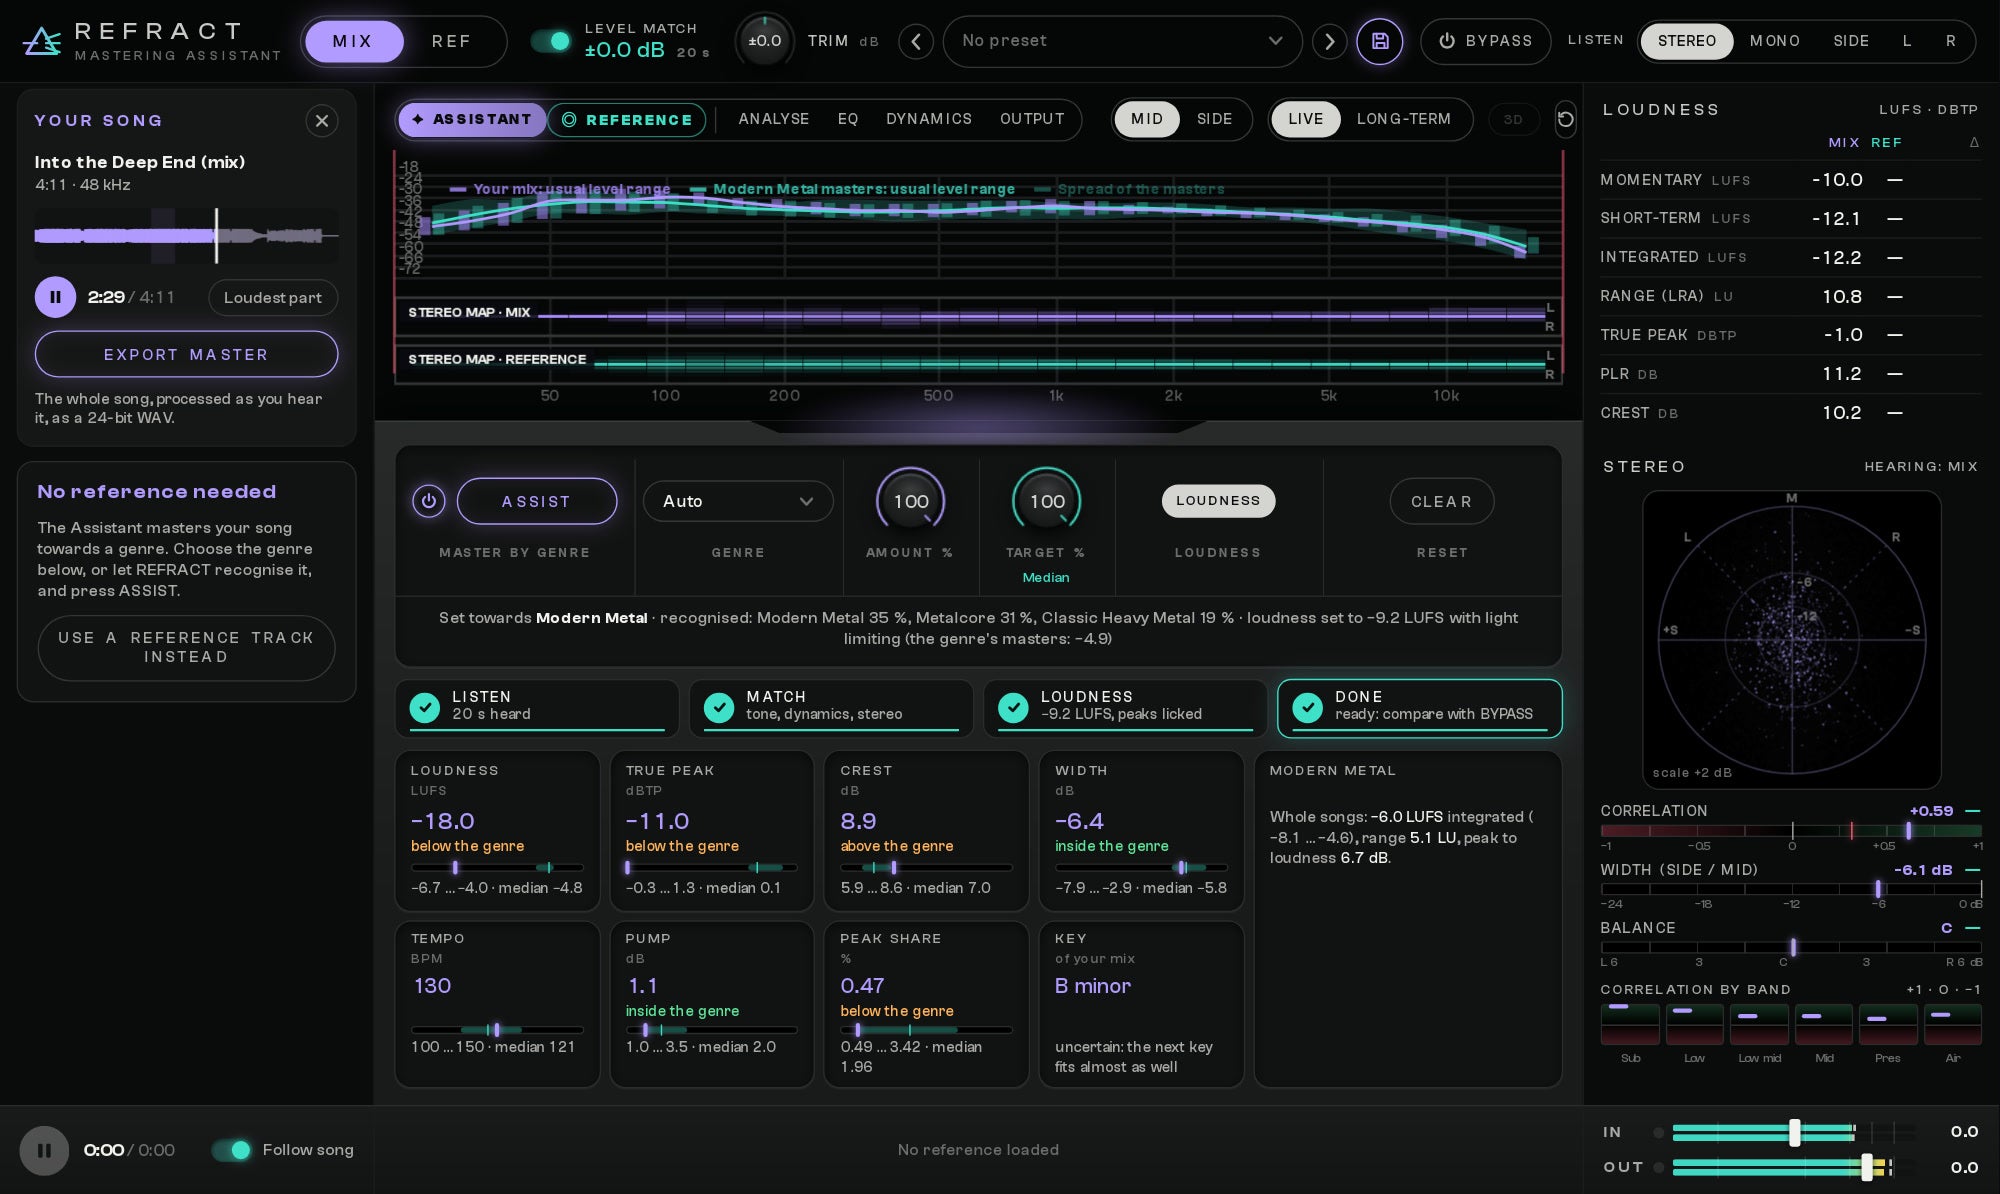This screenshot has height=1194, width=2000.
Task: Switch analyser to LONG-TERM
Action: (1404, 119)
